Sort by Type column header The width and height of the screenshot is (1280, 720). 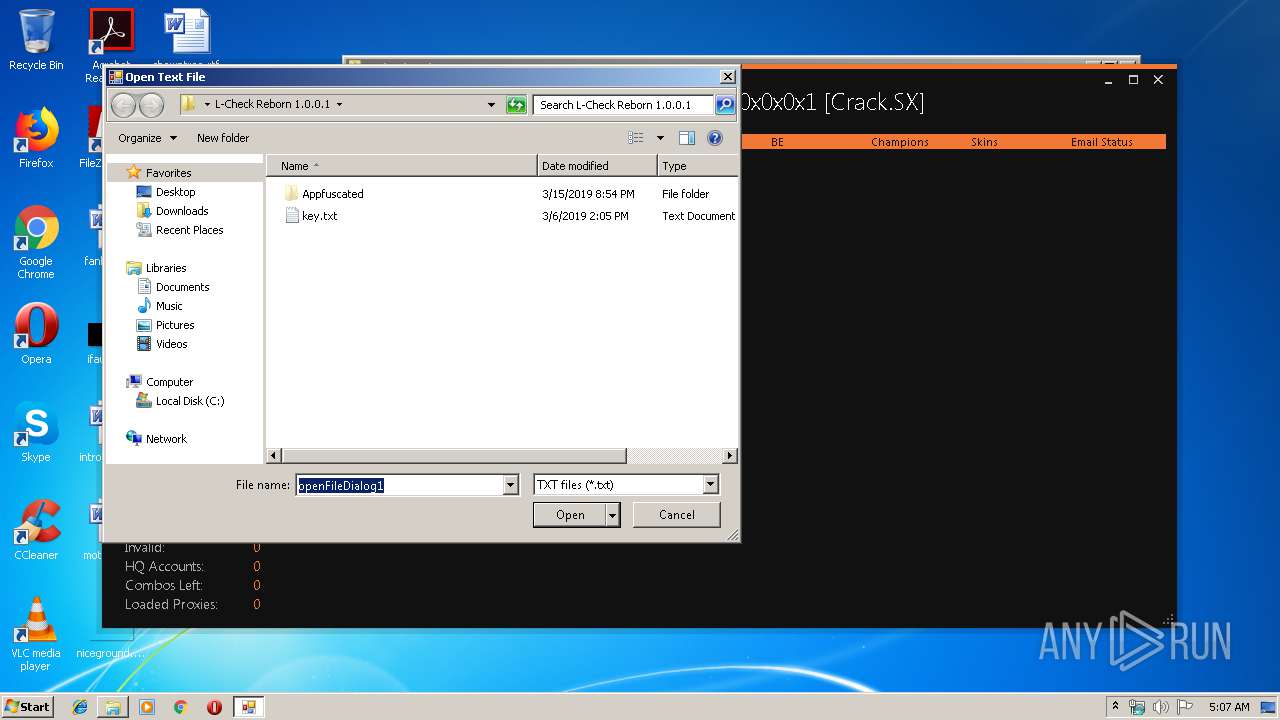tap(698, 166)
